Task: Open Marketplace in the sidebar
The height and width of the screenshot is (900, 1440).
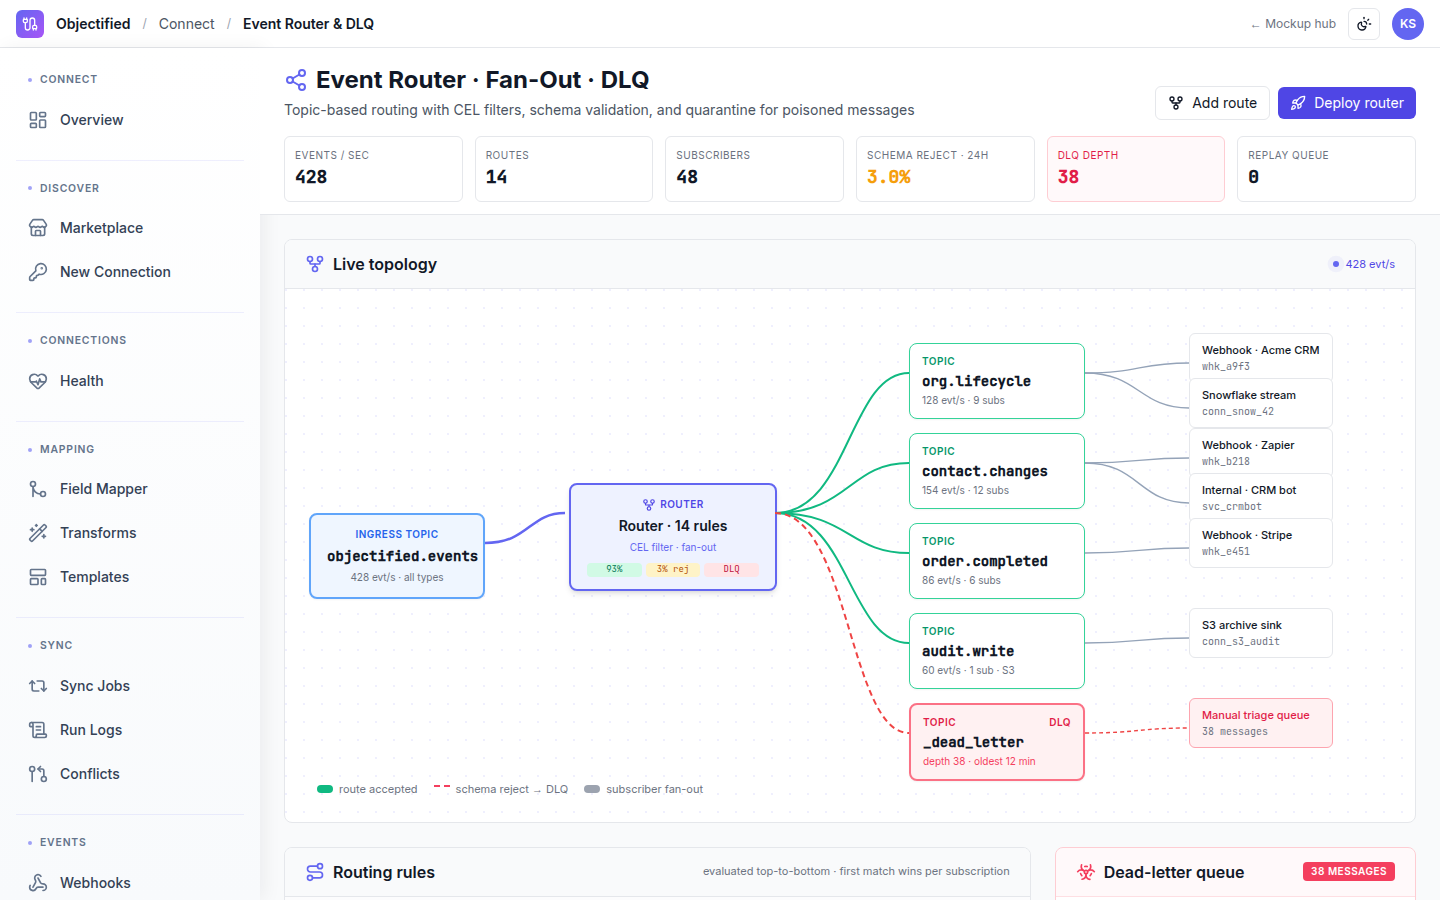Action: 130,228
